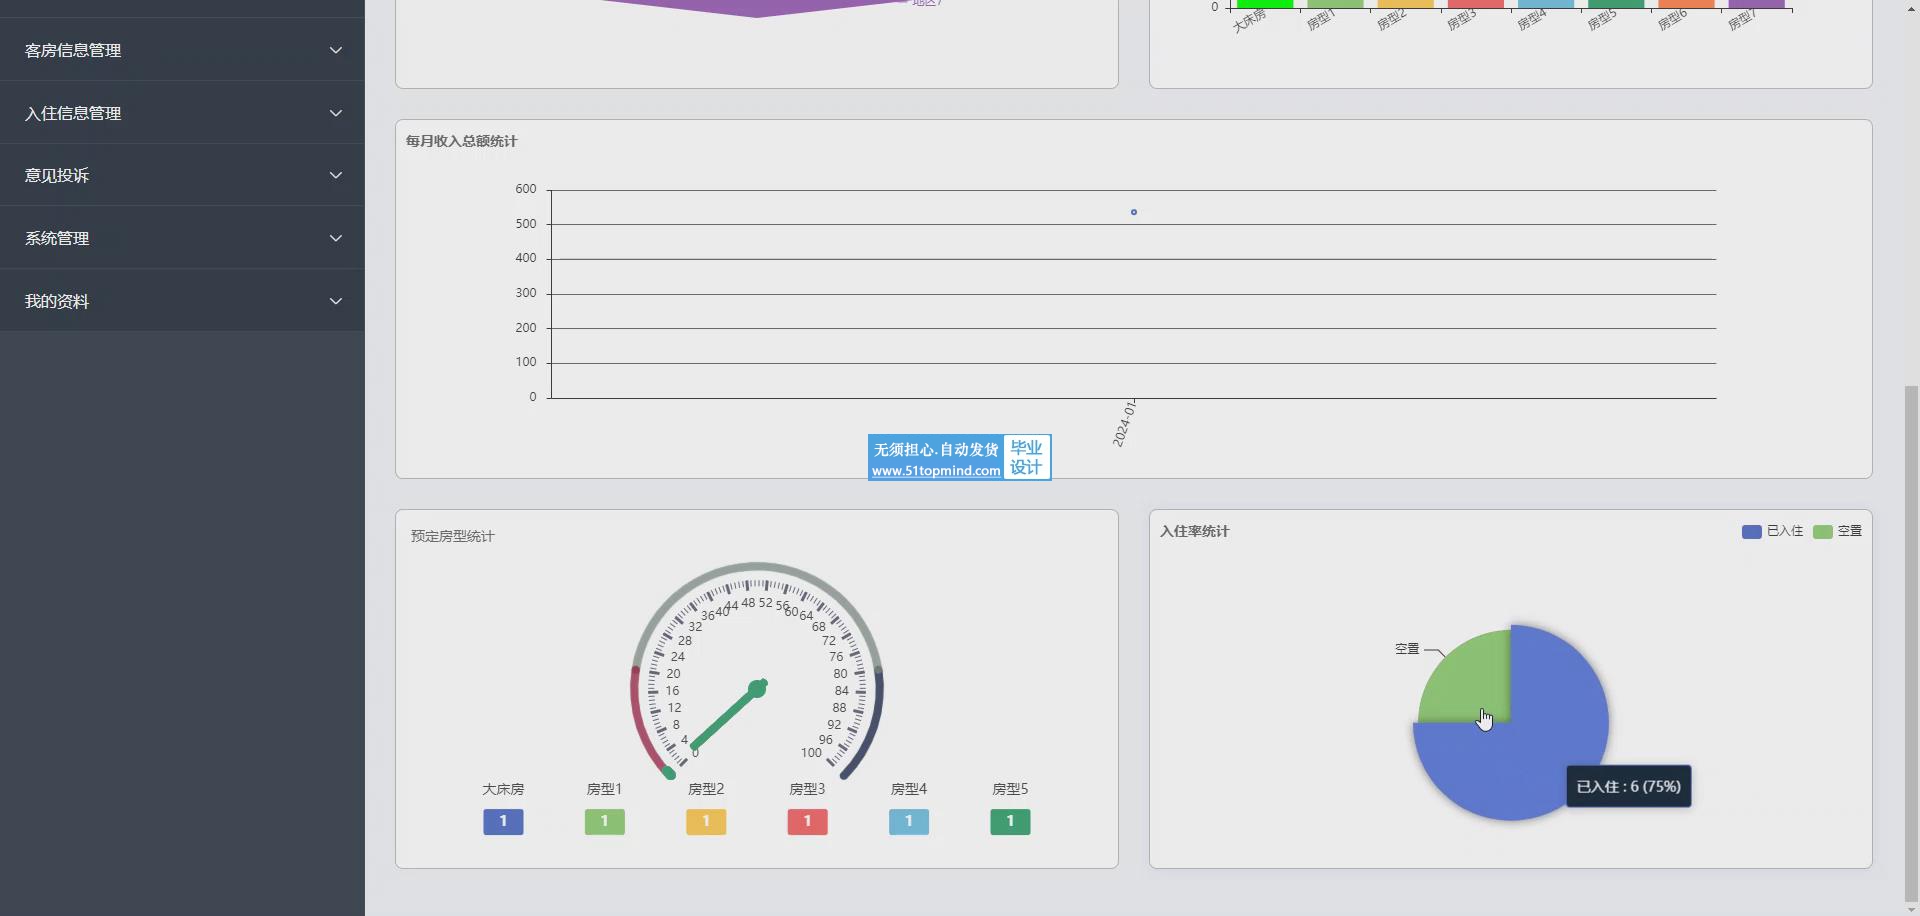This screenshot has height=916, width=1920.
Task: Select the red 房型3 value badge
Action: [807, 821]
